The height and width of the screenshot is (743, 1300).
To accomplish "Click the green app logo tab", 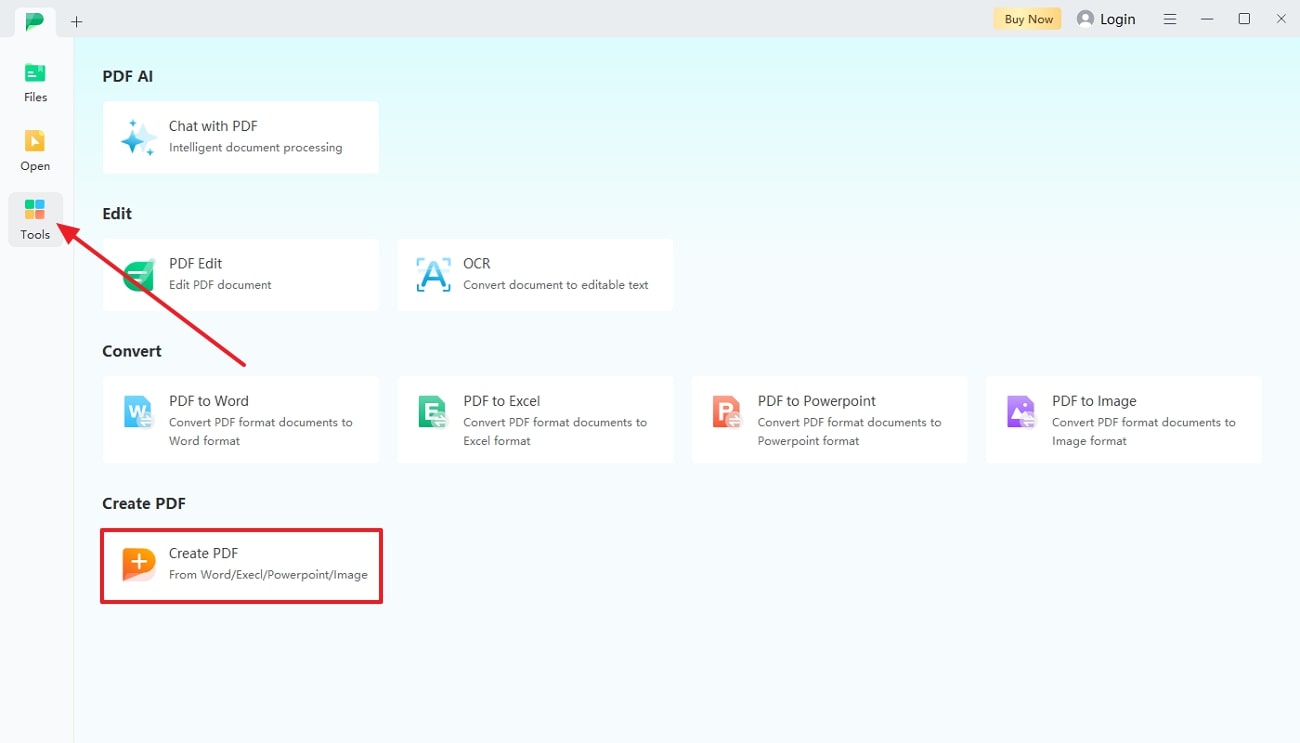I will tap(35, 20).
